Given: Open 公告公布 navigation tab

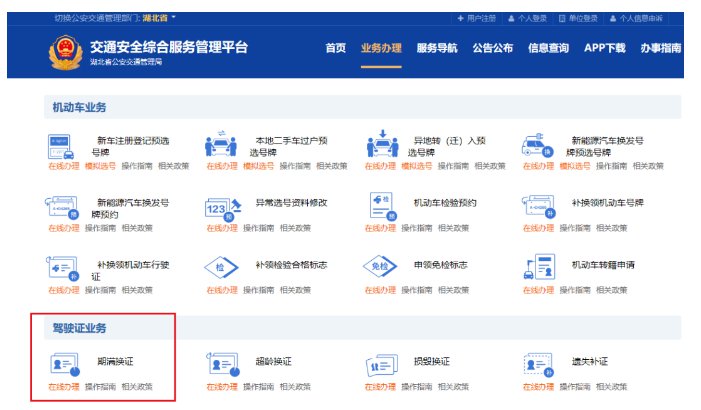Looking at the screenshot, I should point(493,48).
